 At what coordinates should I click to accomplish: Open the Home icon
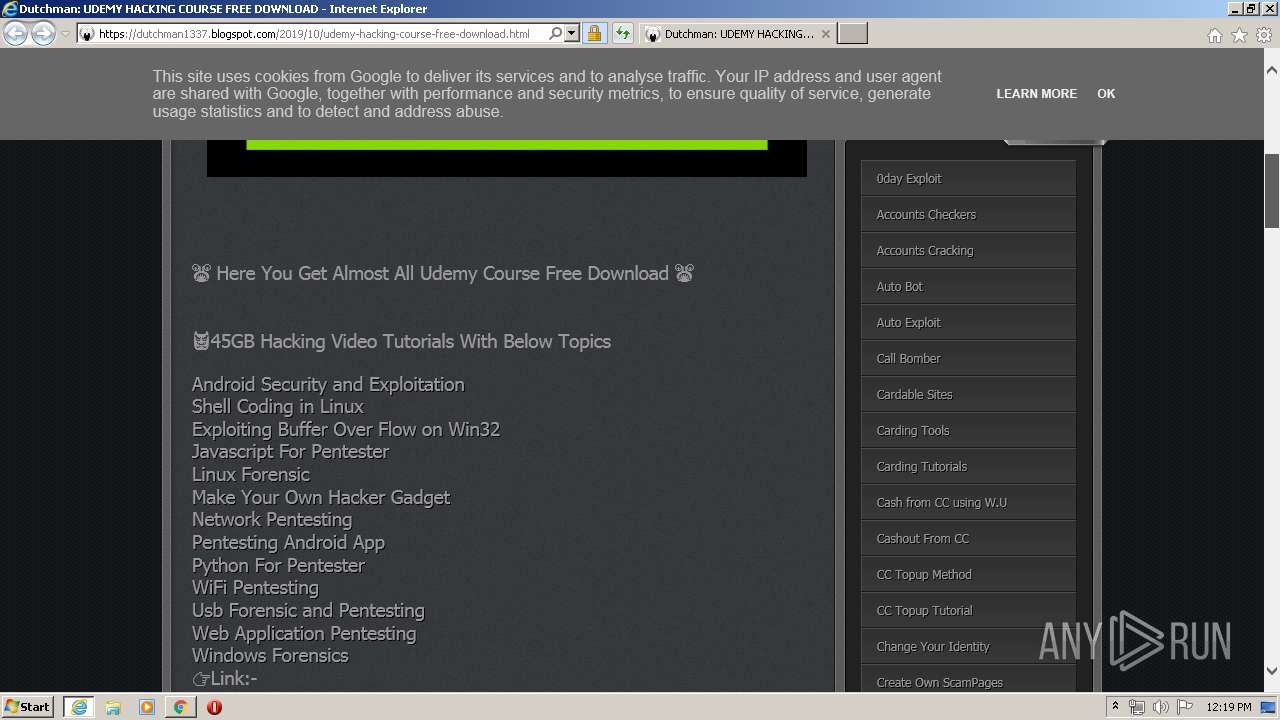[x=1214, y=35]
